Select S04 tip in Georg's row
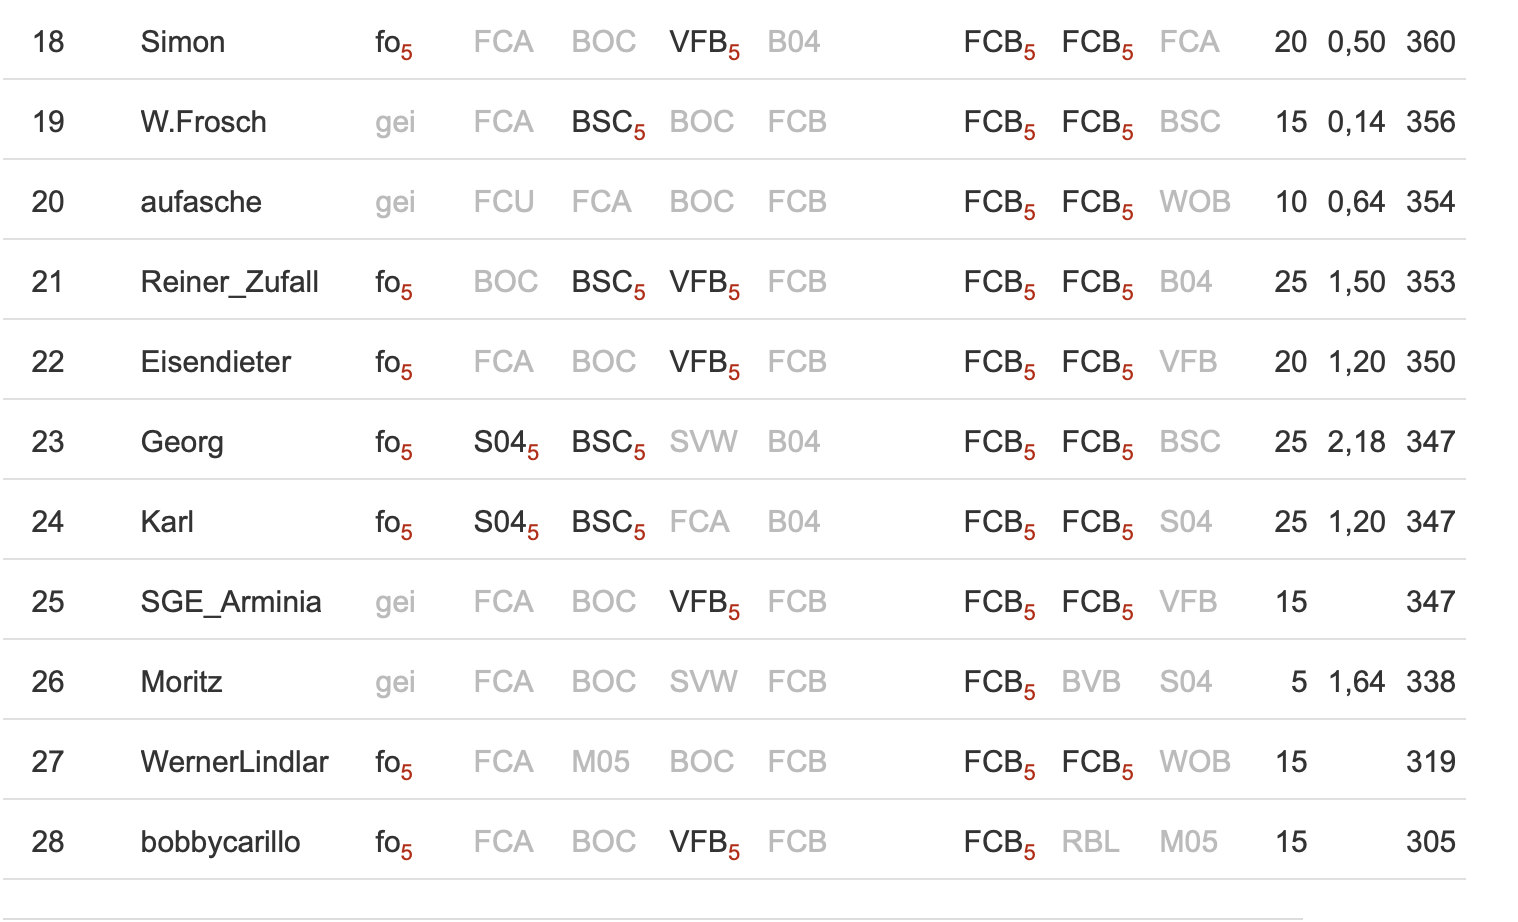The width and height of the screenshot is (1518, 922). (506, 443)
